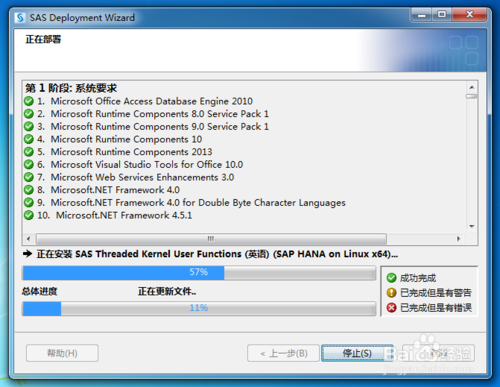
Task: Click green check beside Web Services Enhancements 3.0
Action: coord(29,177)
